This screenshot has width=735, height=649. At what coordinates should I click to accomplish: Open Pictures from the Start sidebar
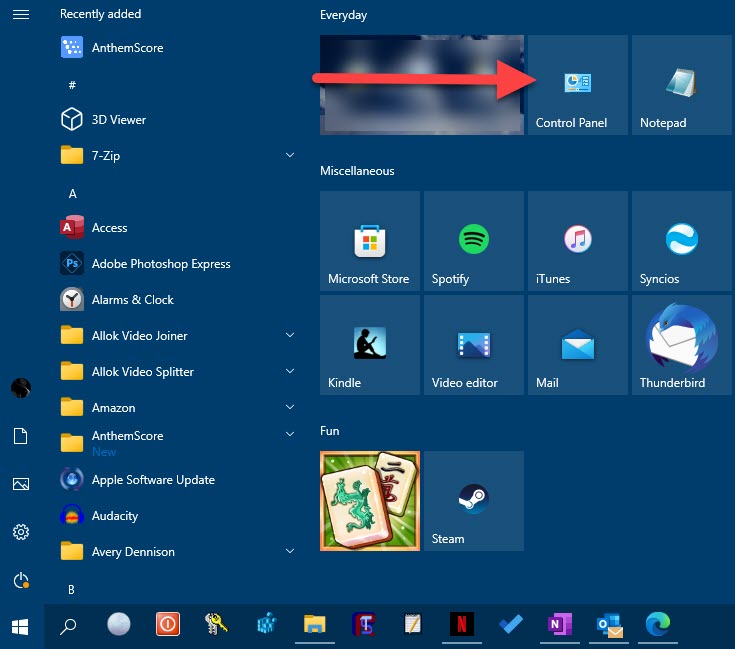[21, 484]
